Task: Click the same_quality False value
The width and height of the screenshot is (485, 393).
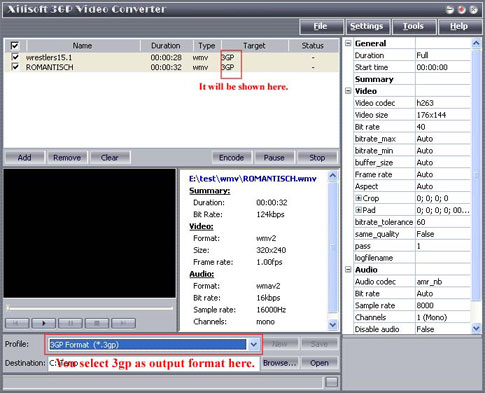Action: 443,234
